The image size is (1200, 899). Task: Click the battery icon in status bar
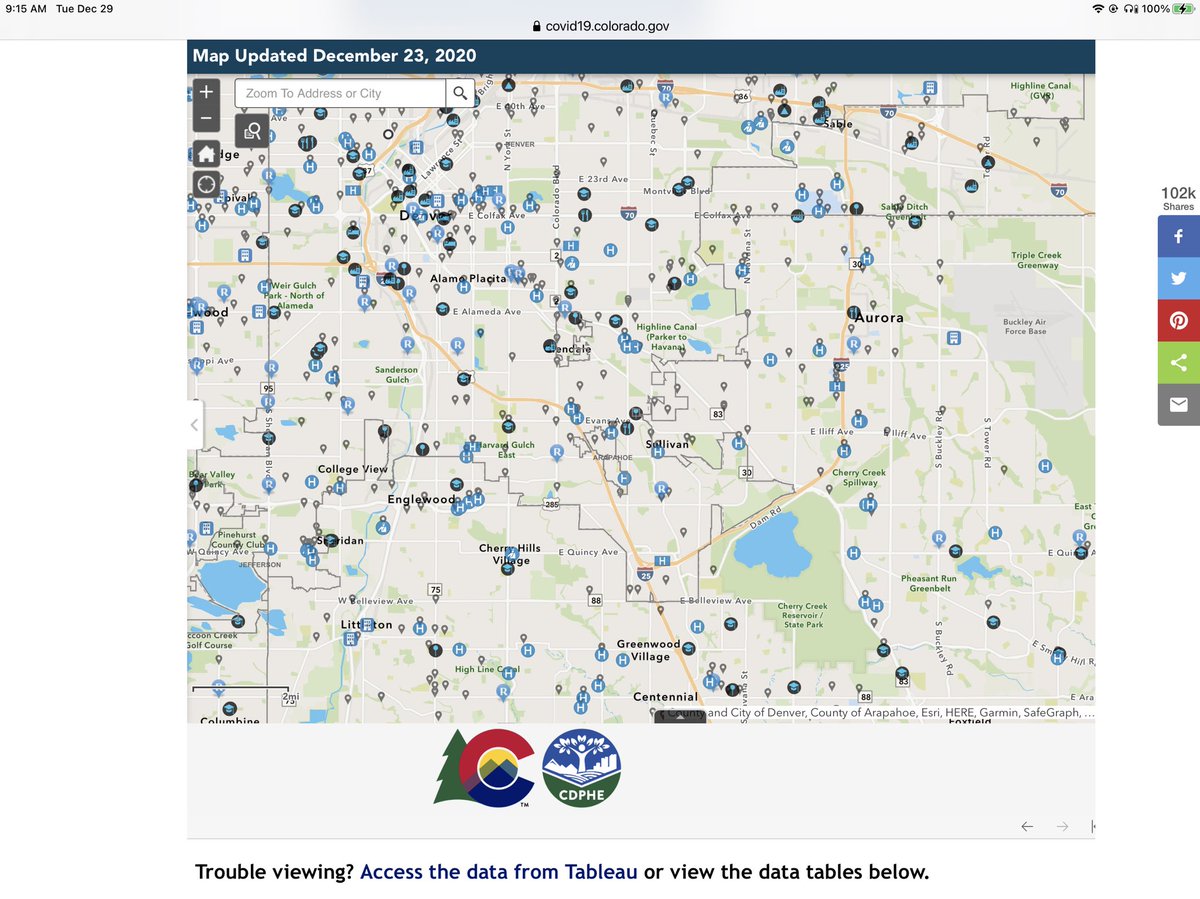pos(1183,8)
